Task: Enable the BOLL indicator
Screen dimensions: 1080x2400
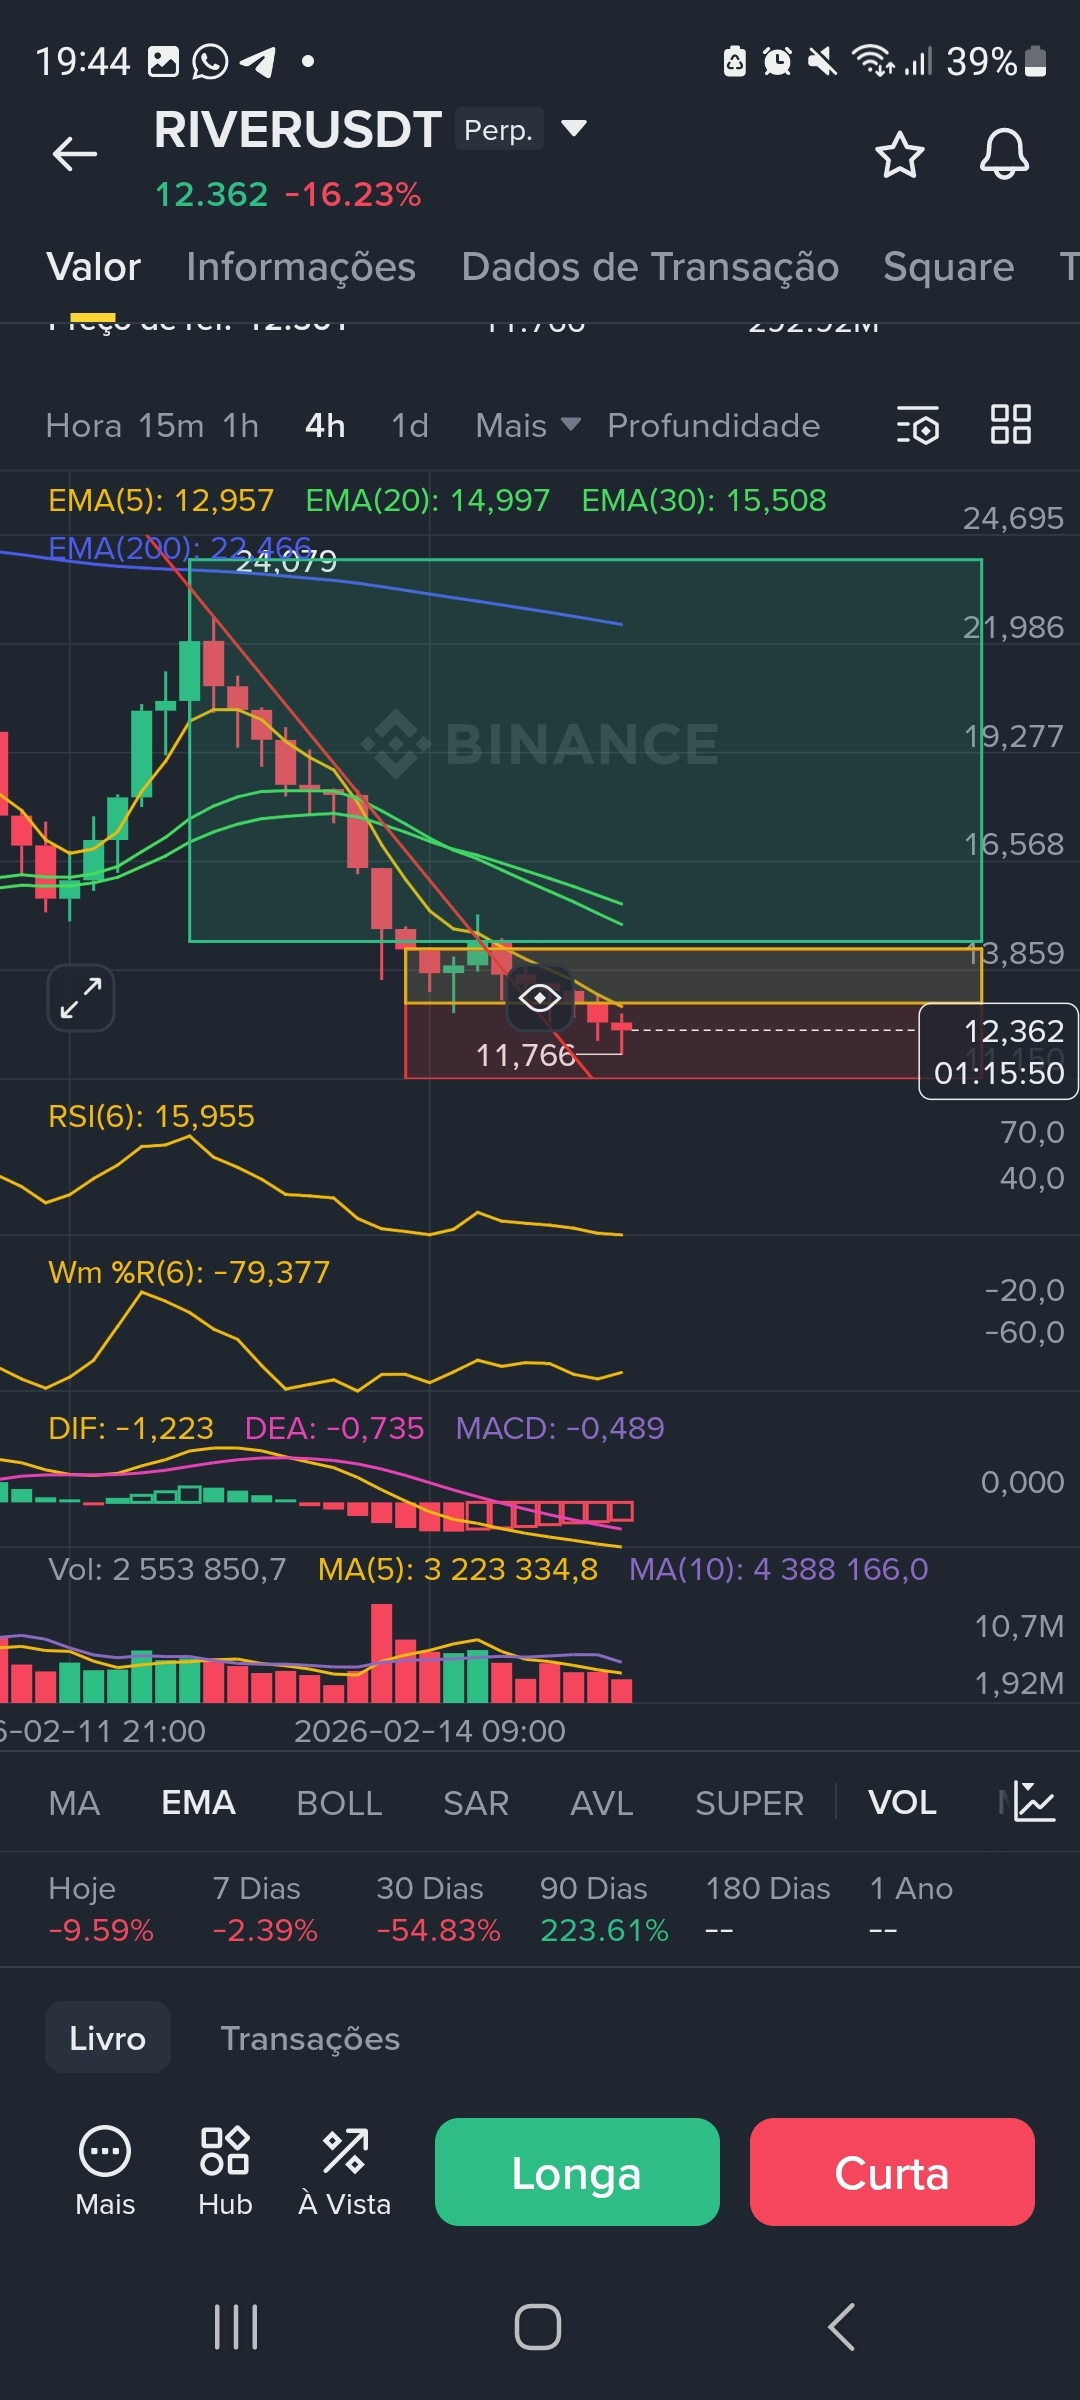Action: tap(339, 1803)
